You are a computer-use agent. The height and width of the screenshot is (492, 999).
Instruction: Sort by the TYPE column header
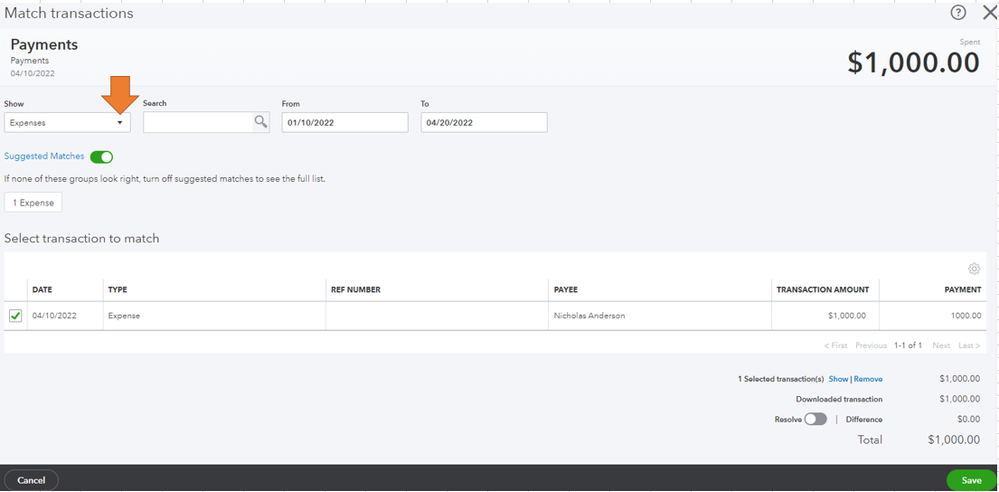tap(118, 289)
